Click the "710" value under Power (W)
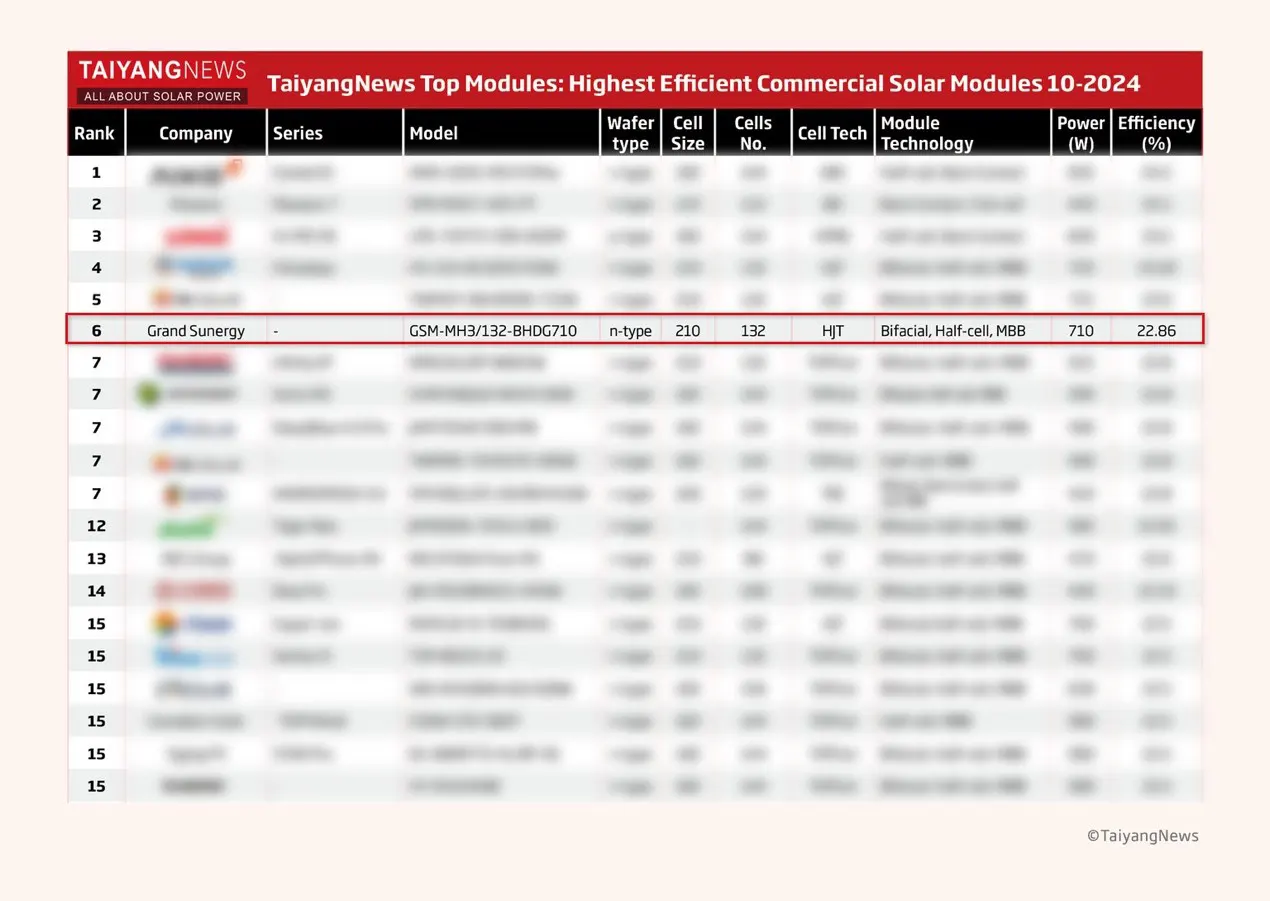Screen dimensions: 1270x901 1081,330
